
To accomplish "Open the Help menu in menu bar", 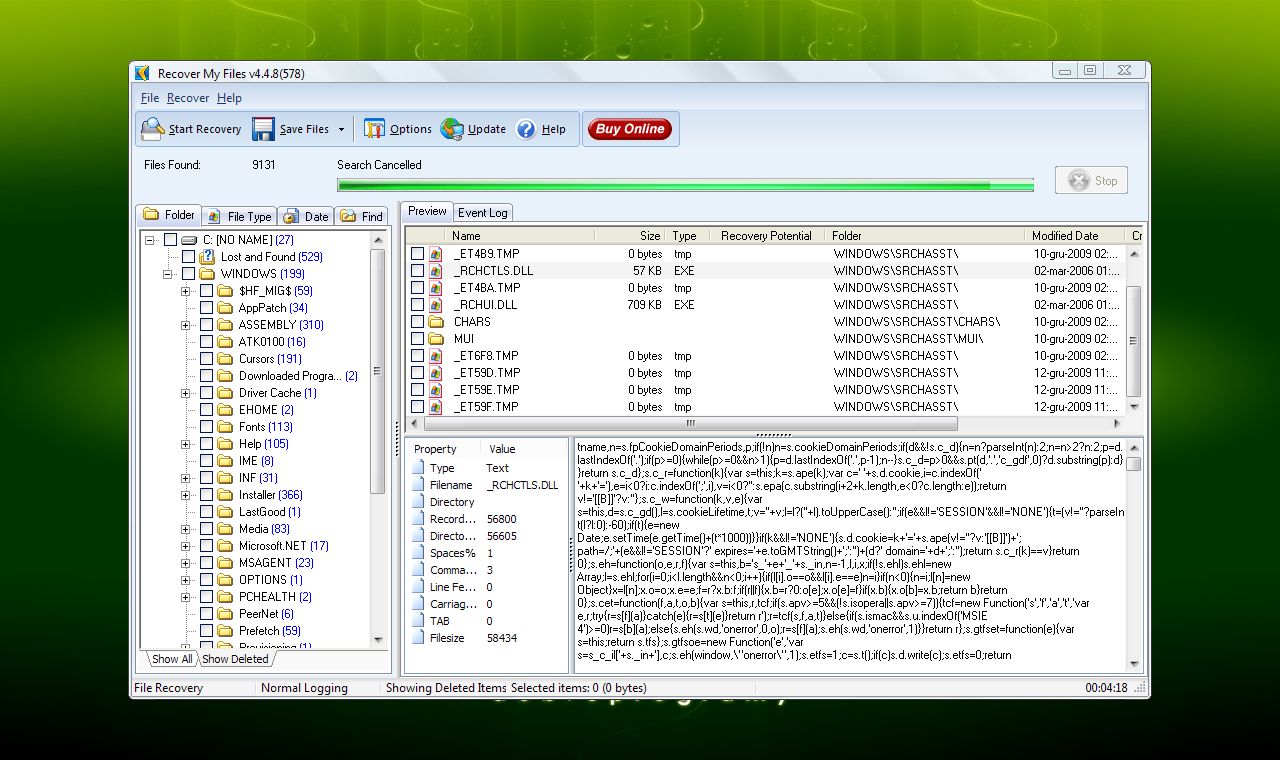I will (229, 98).
